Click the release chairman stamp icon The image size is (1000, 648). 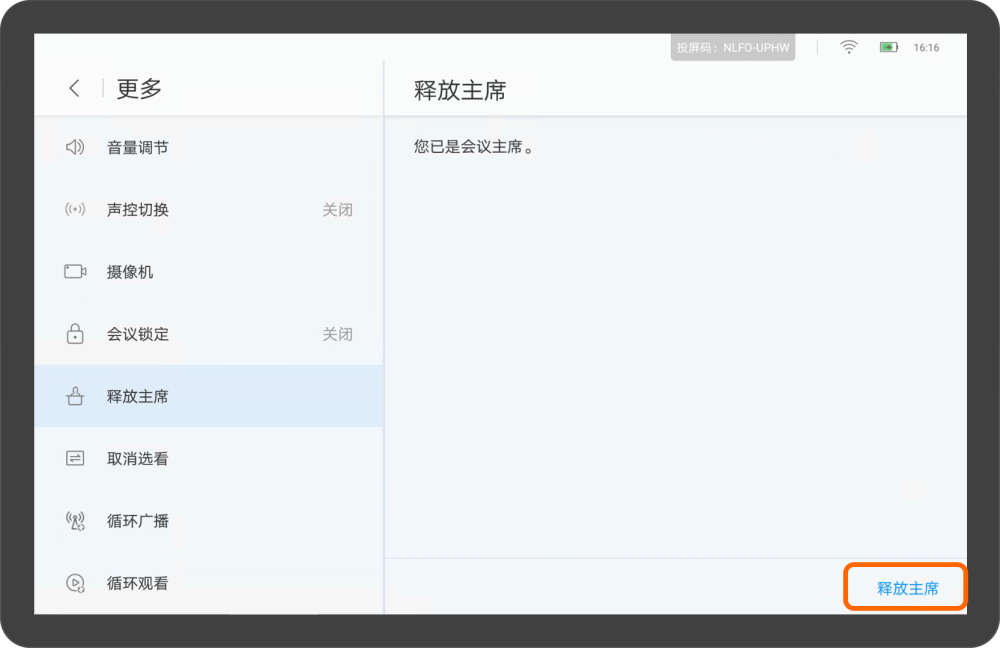click(x=74, y=396)
